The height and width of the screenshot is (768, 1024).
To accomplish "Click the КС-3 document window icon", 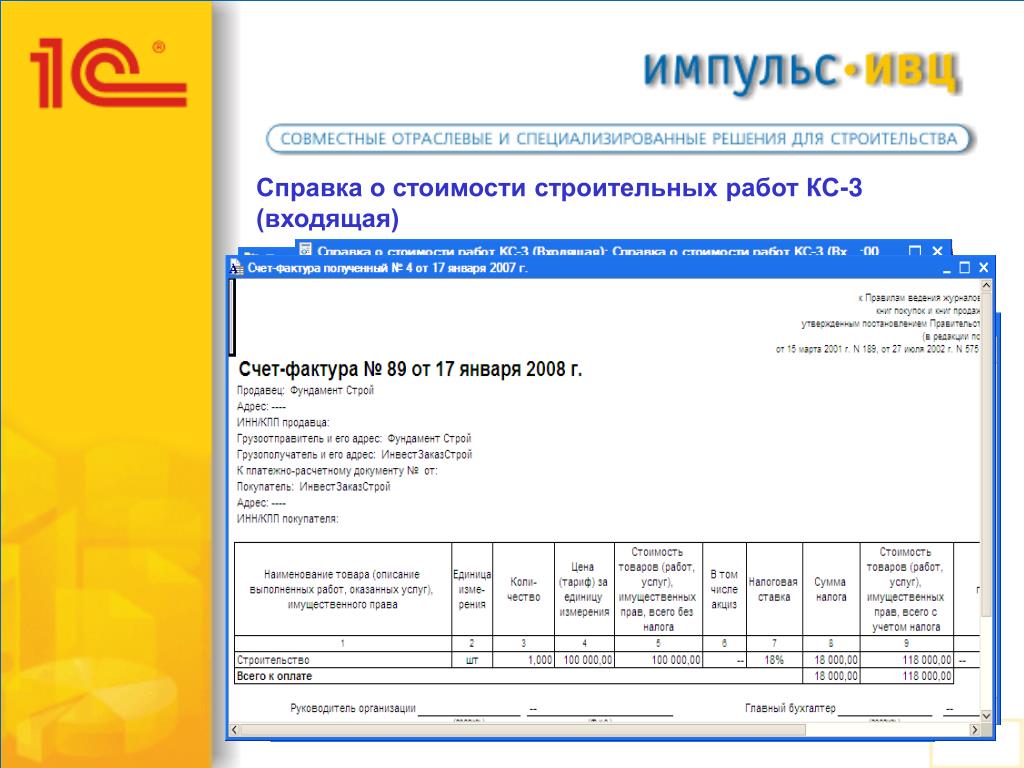I will click(306, 250).
